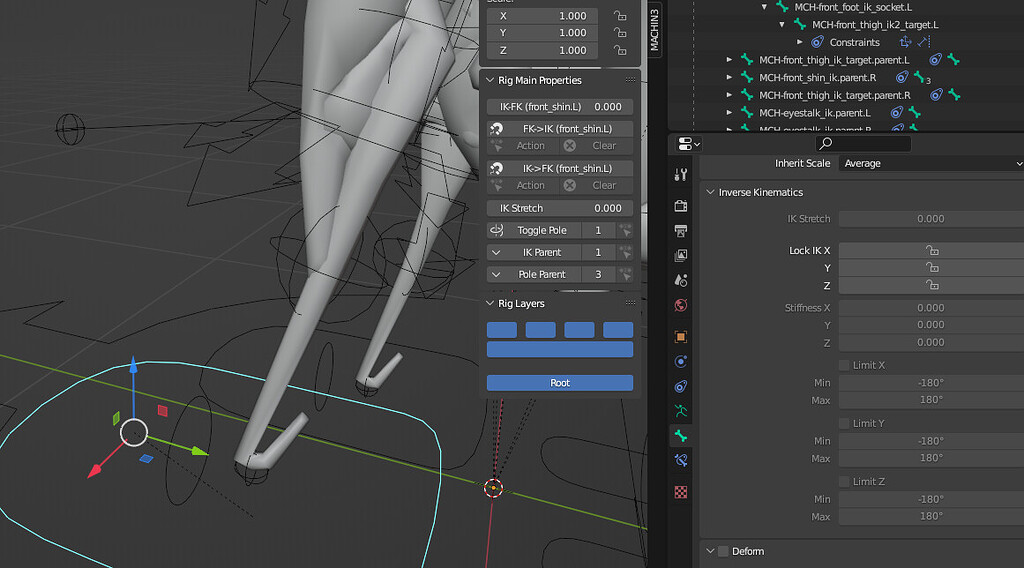Viewport: 1024px width, 568px height.
Task: Toggle the Scale Z lock
Action: (x=620, y=50)
